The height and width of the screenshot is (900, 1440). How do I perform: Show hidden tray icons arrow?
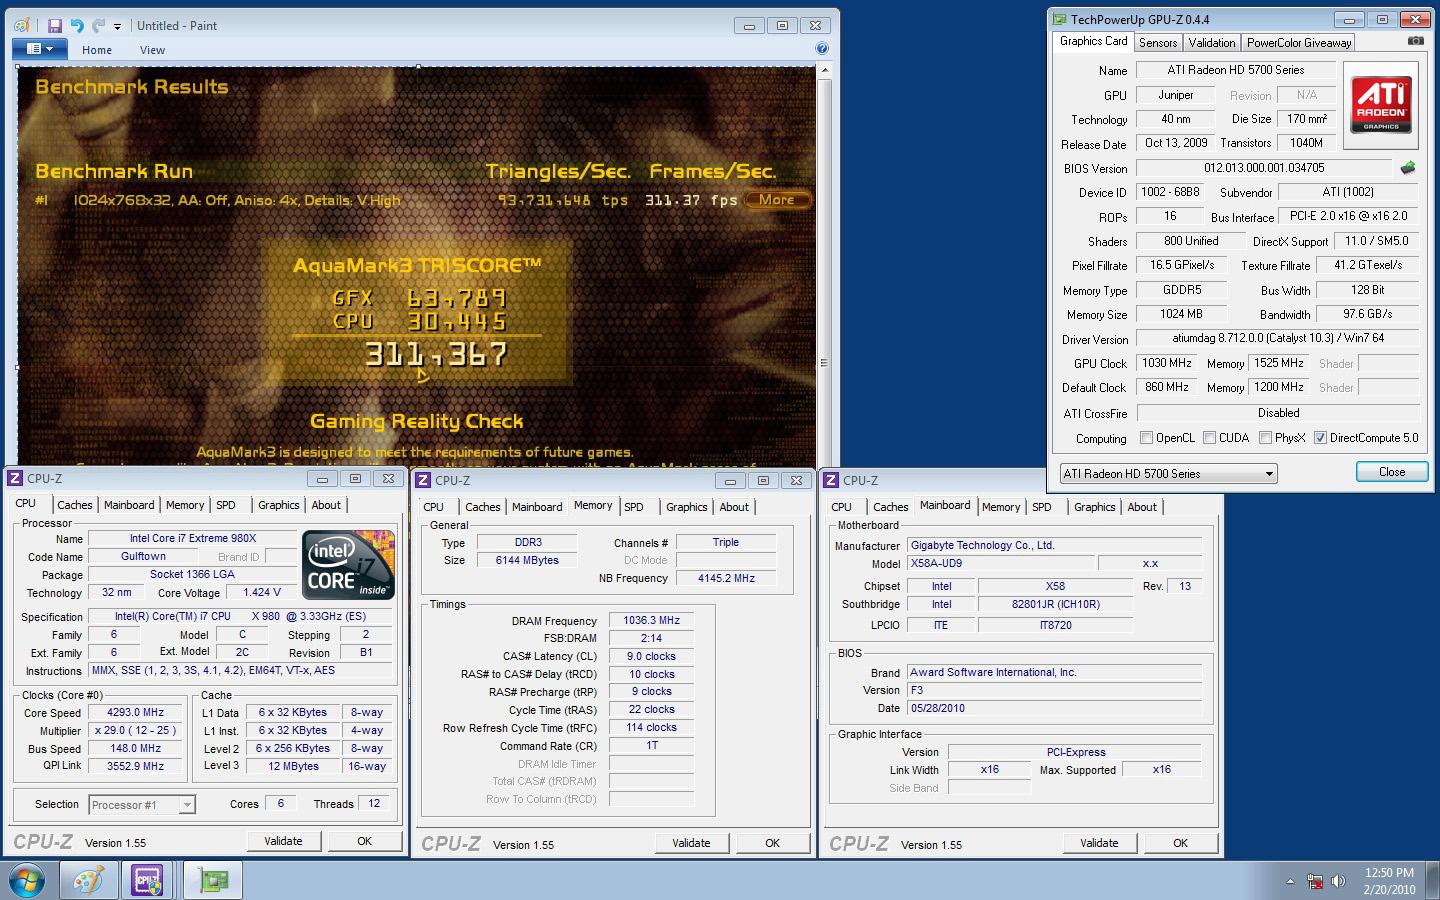pyautogui.click(x=1290, y=882)
